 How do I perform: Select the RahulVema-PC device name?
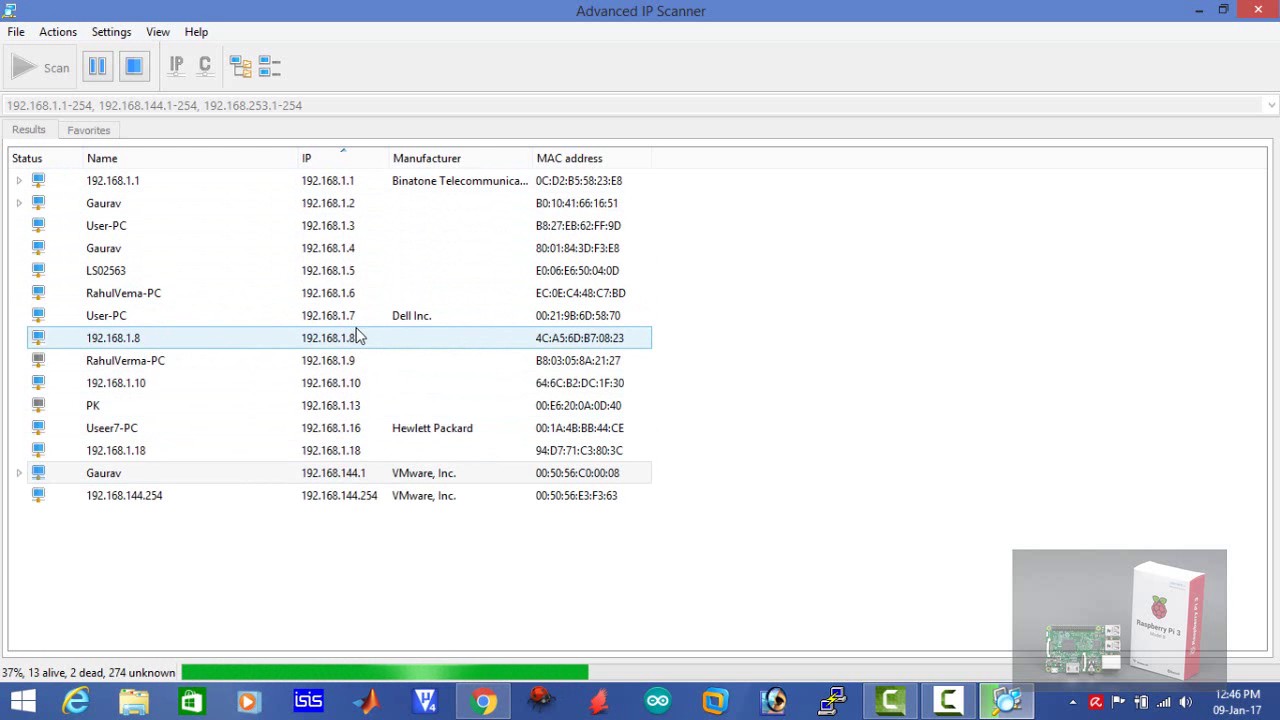[123, 293]
